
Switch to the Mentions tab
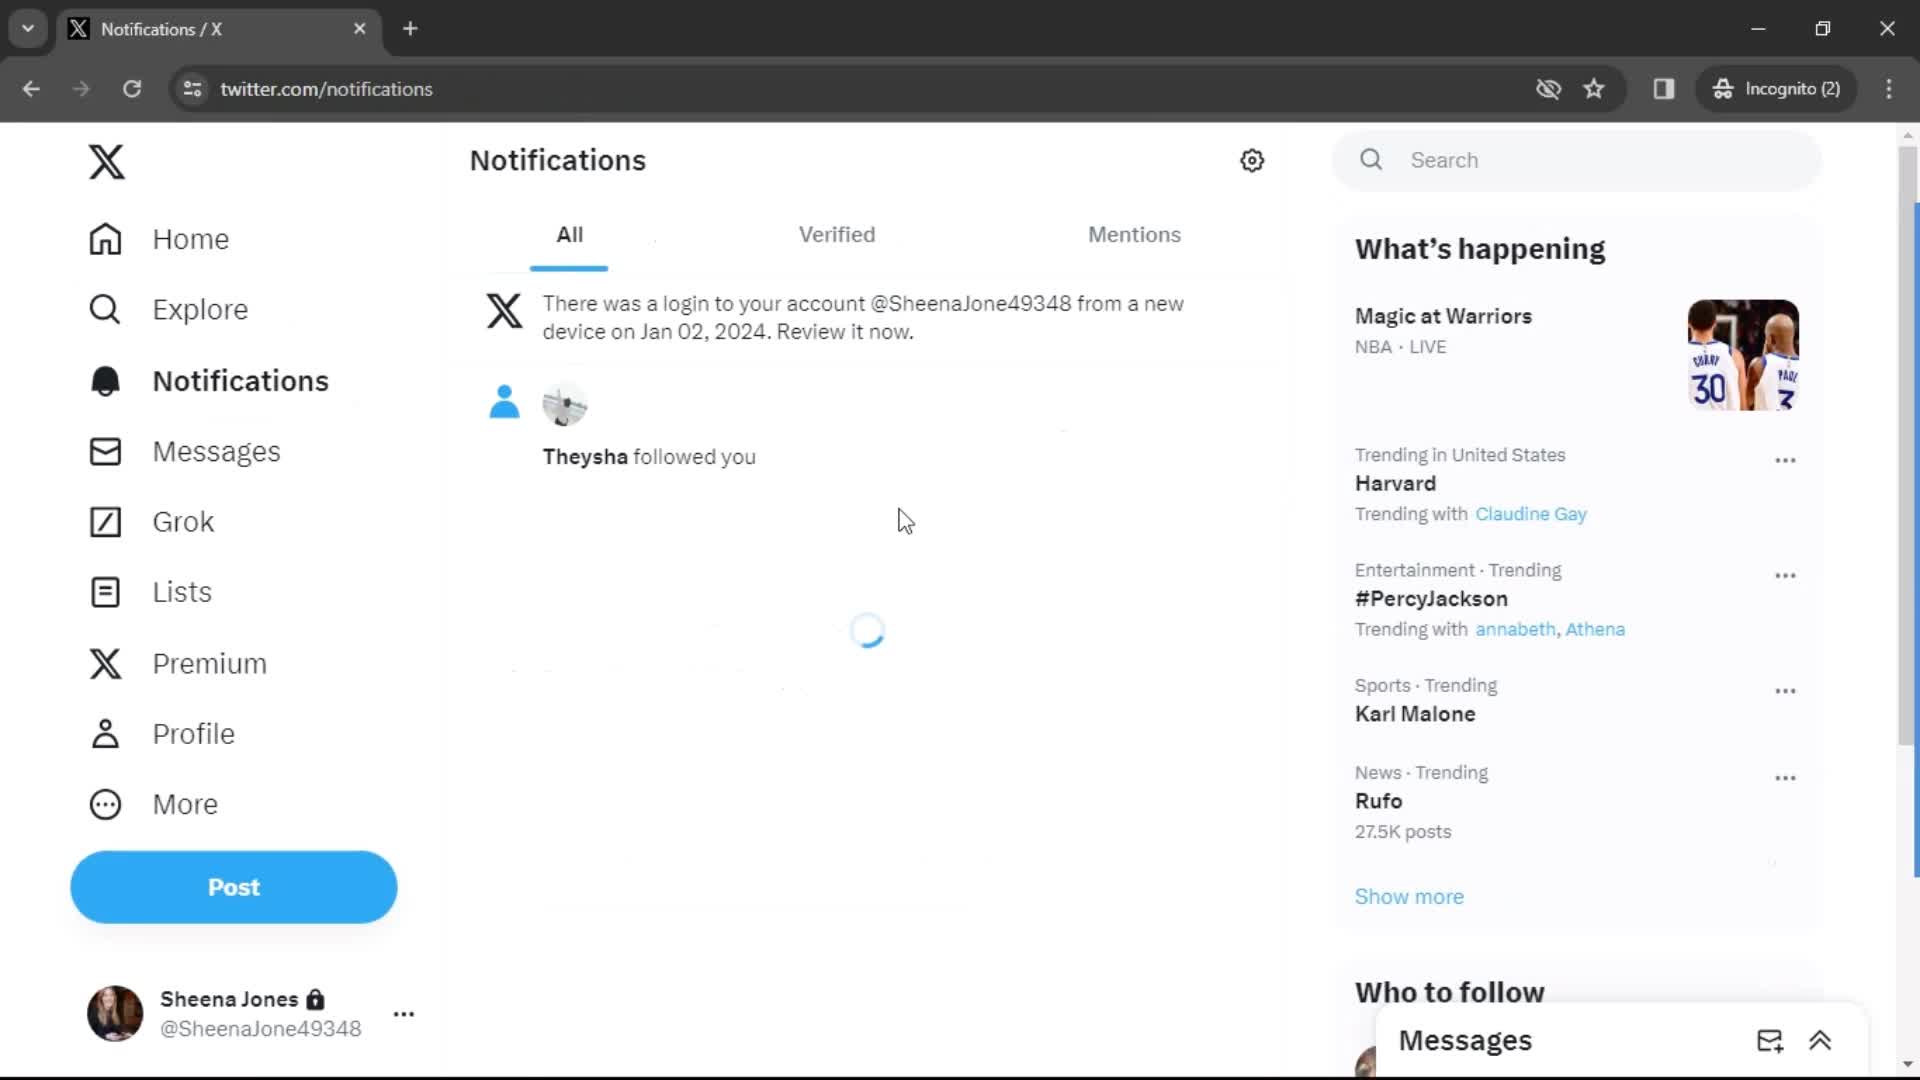(1134, 235)
